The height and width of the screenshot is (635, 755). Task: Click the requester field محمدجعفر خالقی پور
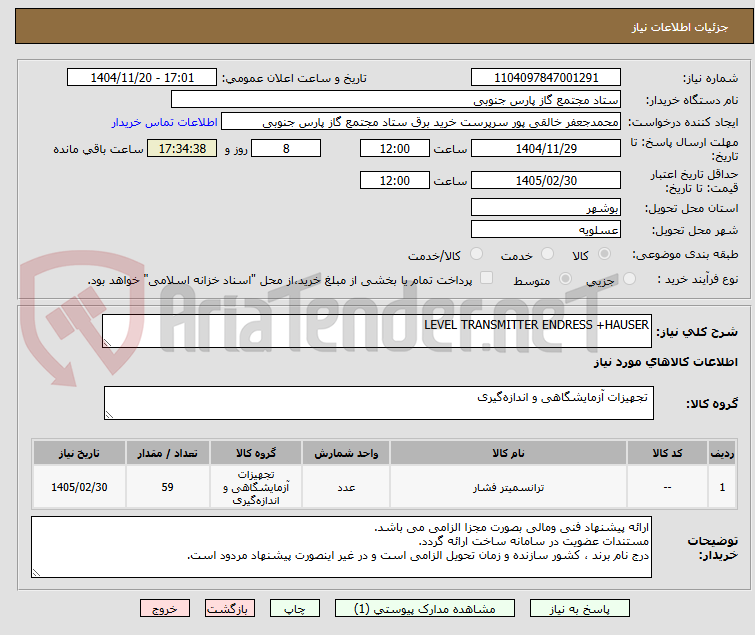421,122
